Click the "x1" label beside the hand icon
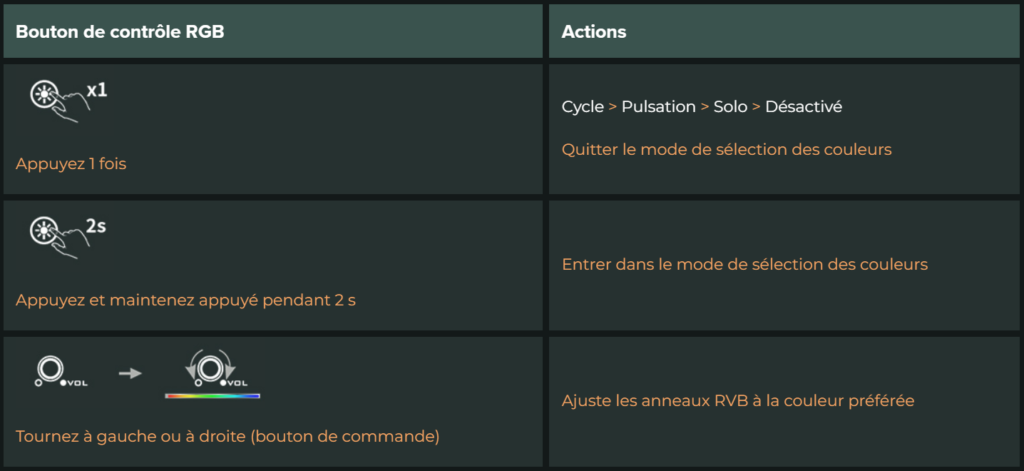The height and width of the screenshot is (471, 1024). (x=97, y=90)
